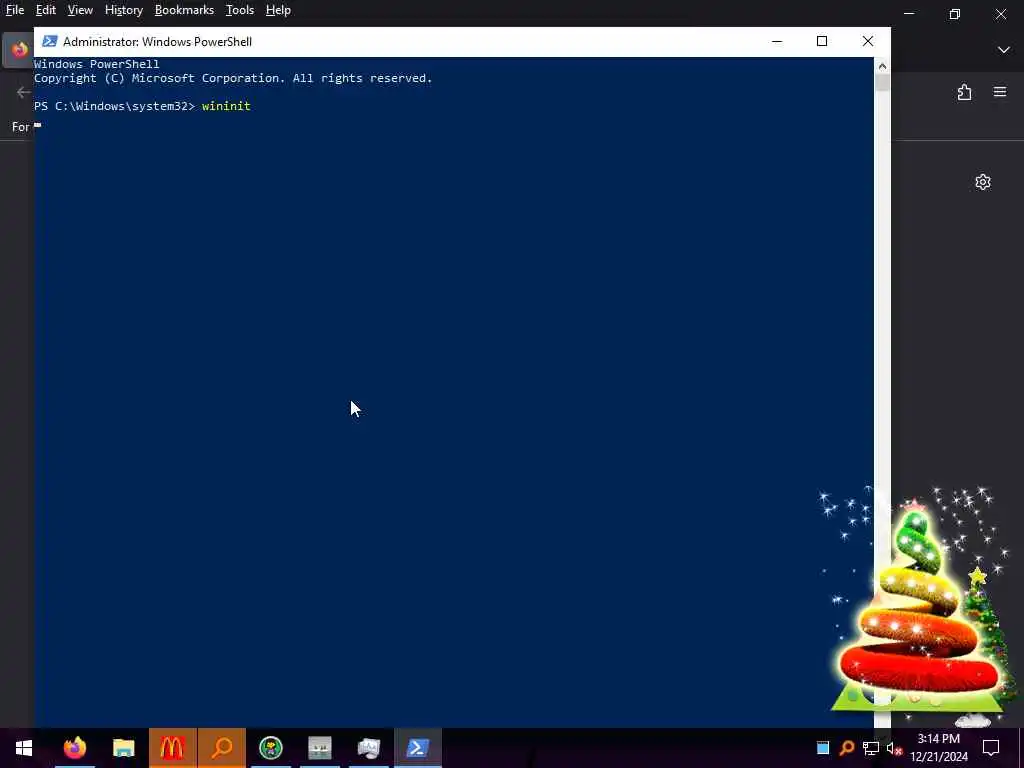Click the gray panel app taskbar icon
Image resolution: width=1024 pixels, height=768 pixels.
319,748
